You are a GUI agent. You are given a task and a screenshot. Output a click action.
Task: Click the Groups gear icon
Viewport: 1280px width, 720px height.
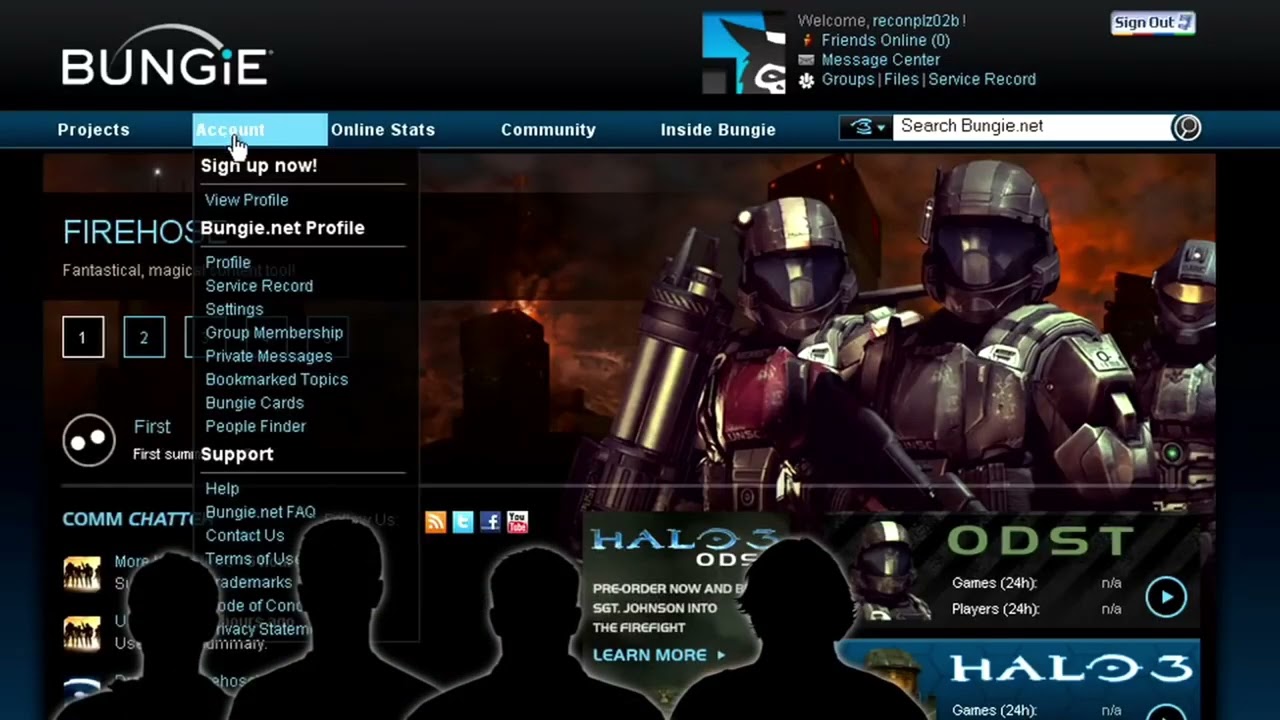(807, 80)
